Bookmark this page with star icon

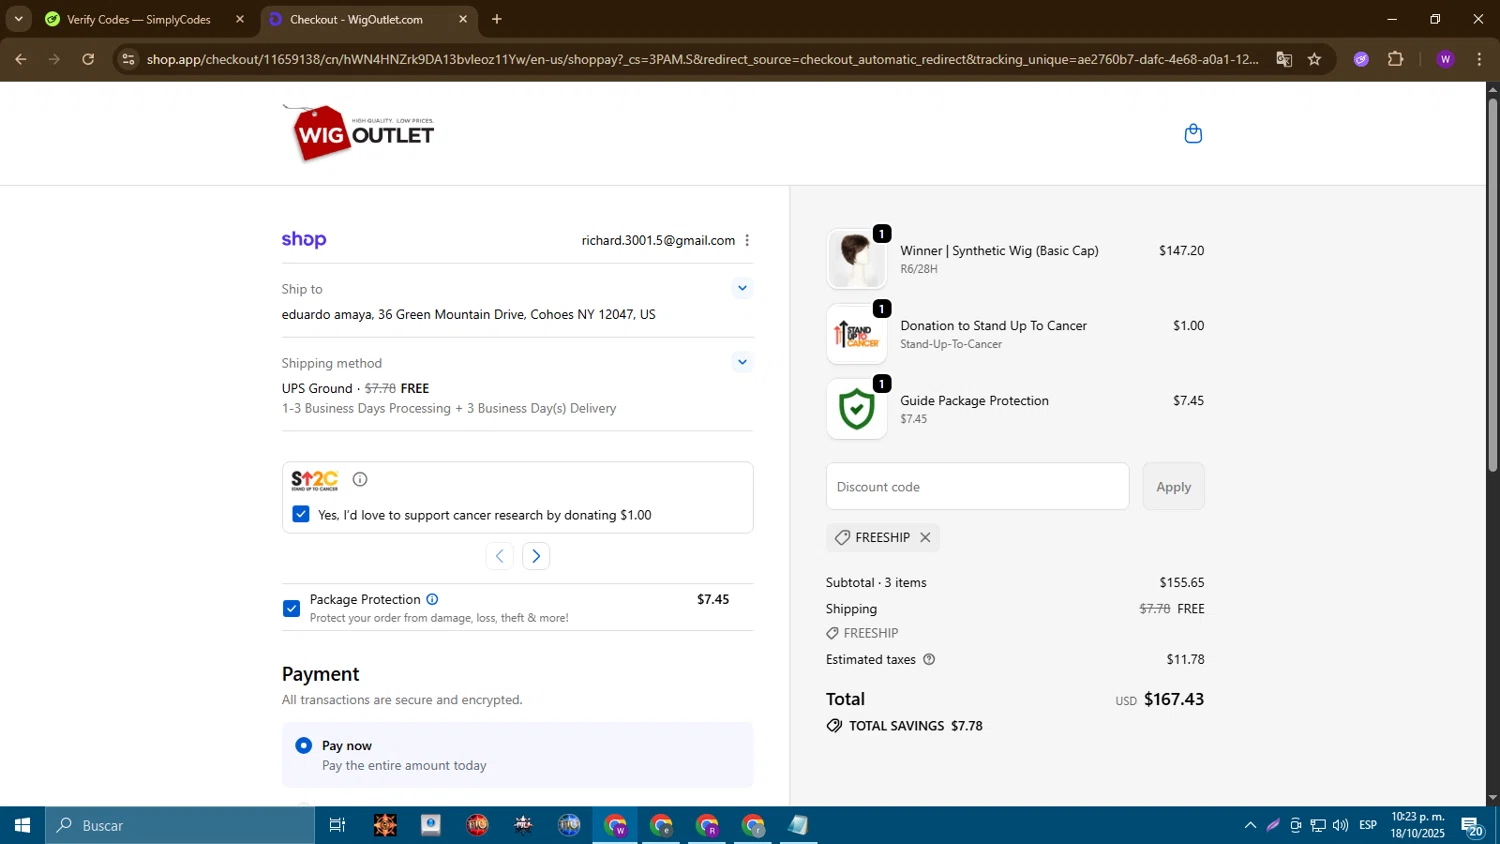coord(1314,59)
